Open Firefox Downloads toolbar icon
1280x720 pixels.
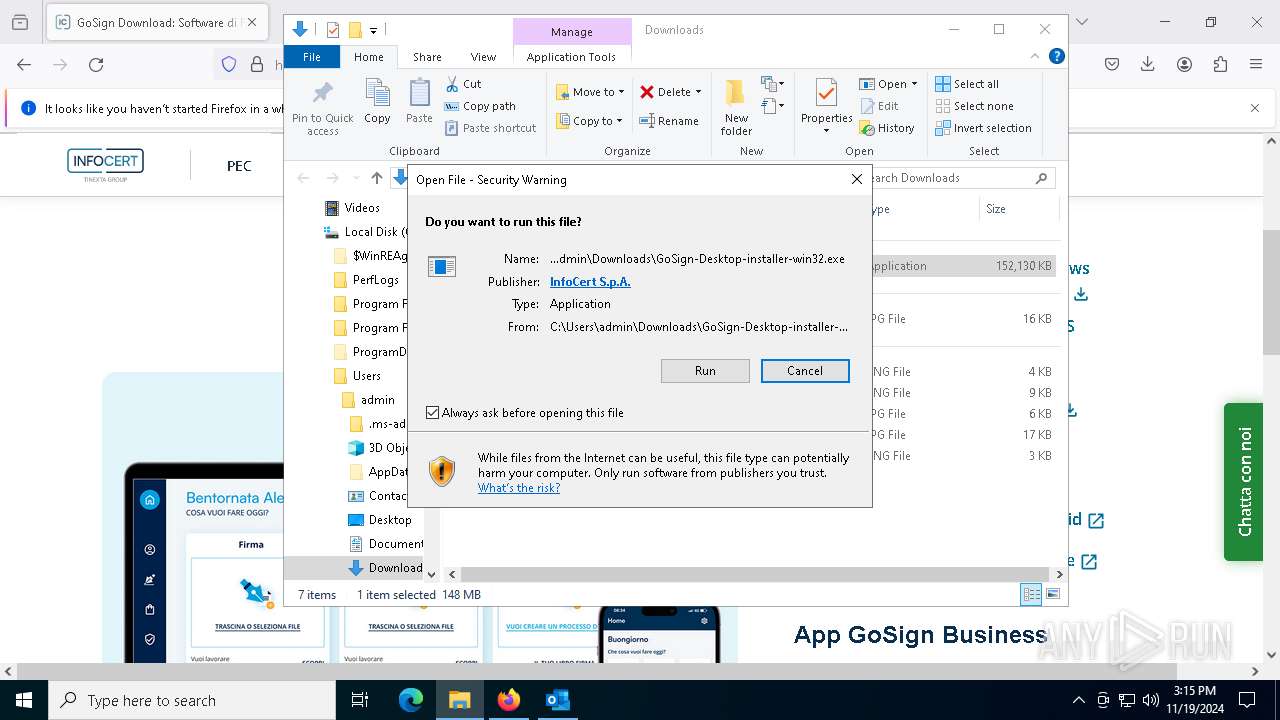pyautogui.click(x=1148, y=65)
